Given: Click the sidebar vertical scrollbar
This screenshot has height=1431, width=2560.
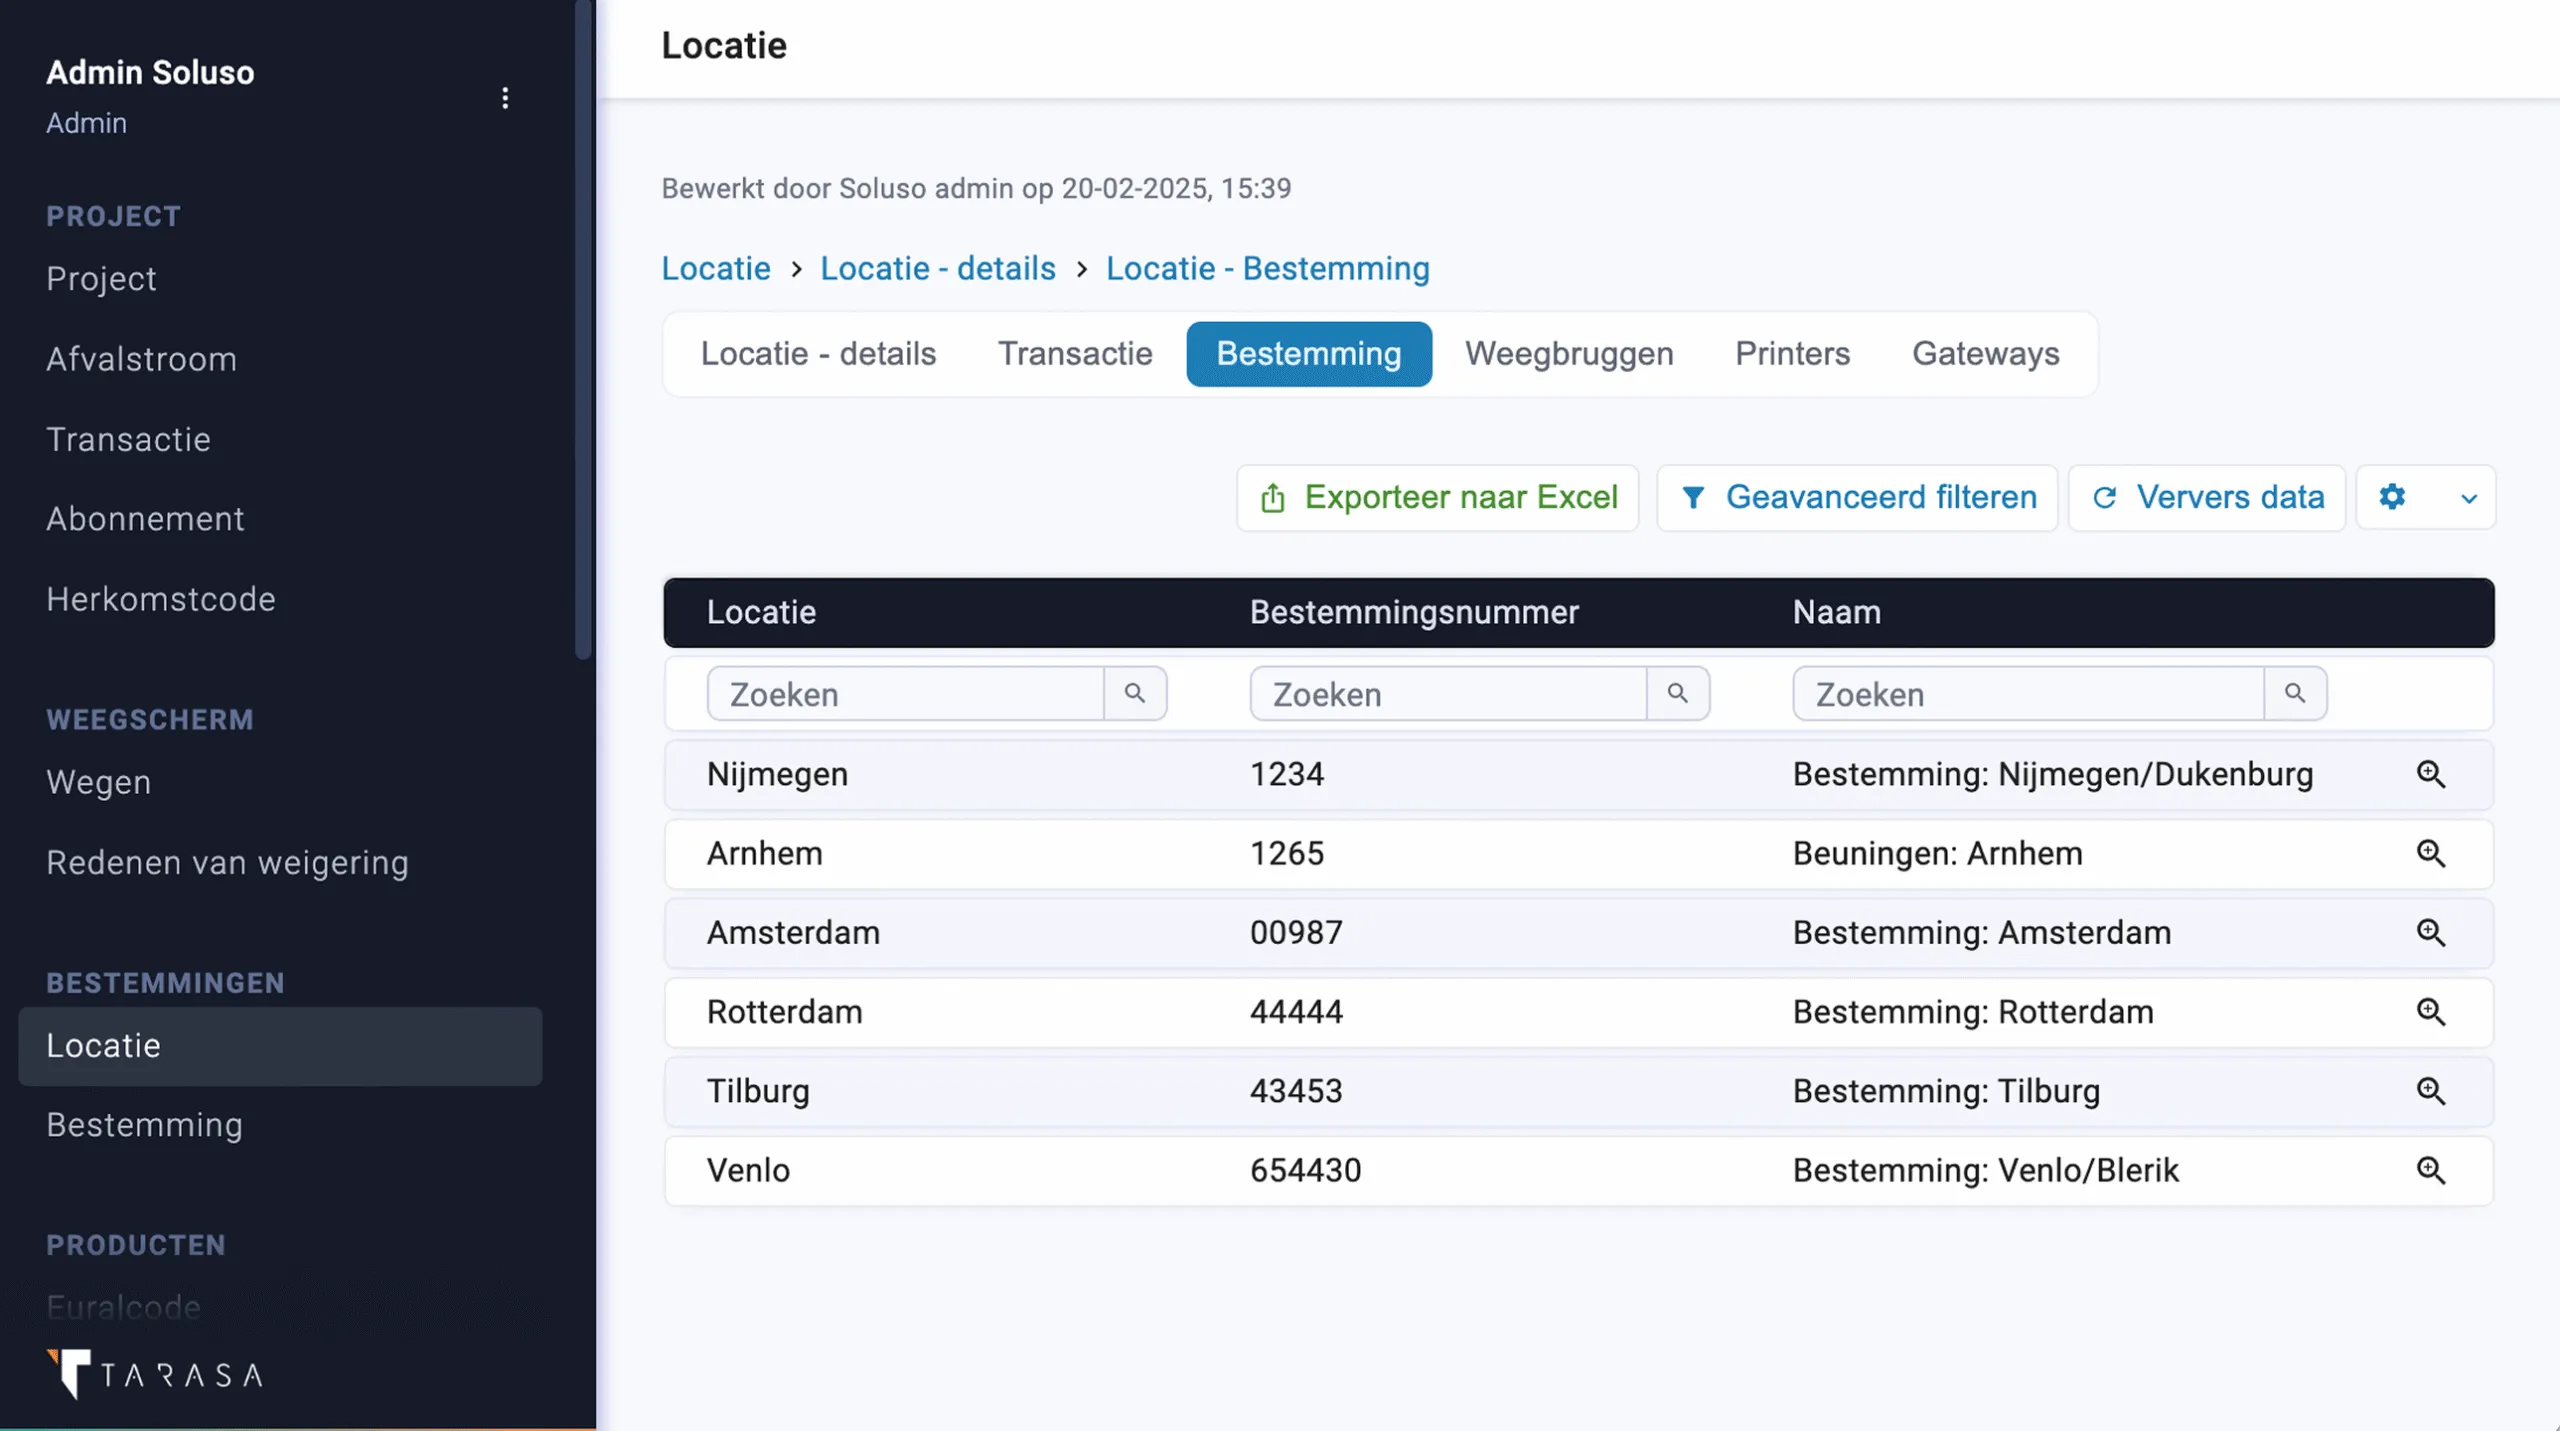Looking at the screenshot, I should click(x=583, y=330).
